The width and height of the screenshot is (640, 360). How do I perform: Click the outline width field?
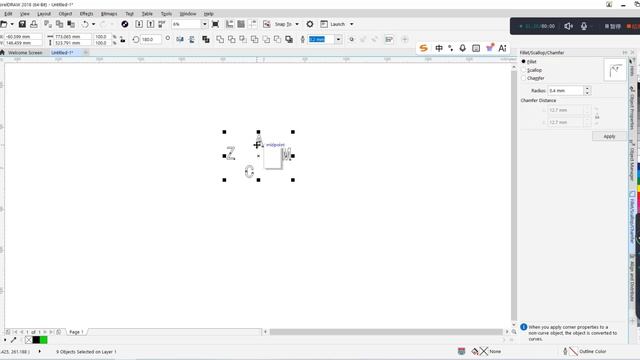pyautogui.click(x=321, y=40)
